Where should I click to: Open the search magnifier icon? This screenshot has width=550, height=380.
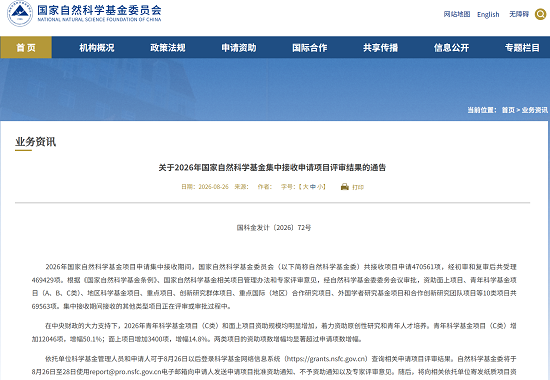[x=541, y=14]
